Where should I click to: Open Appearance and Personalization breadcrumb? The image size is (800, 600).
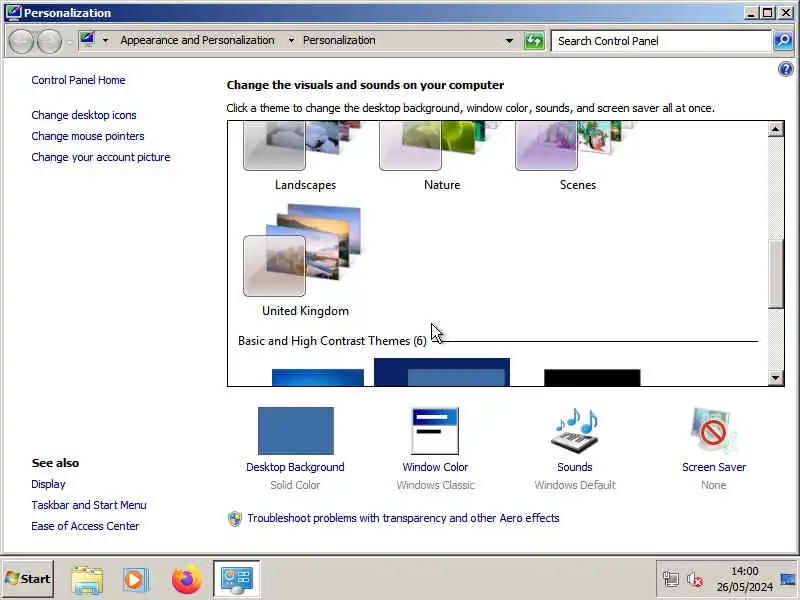pyautogui.click(x=197, y=40)
